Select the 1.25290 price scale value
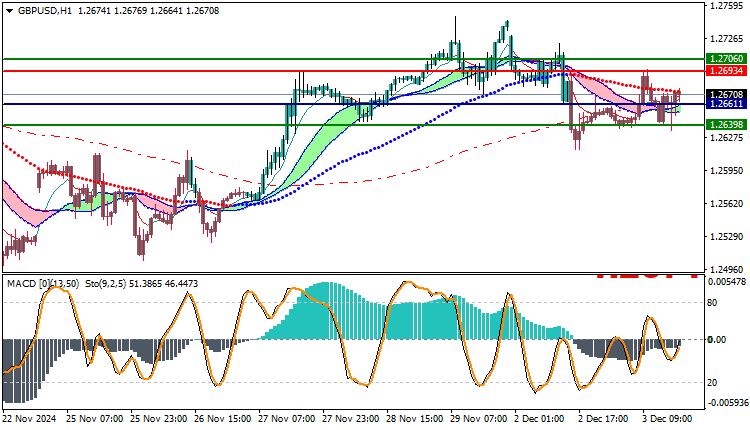This screenshot has width=750, height=430. tap(727, 237)
